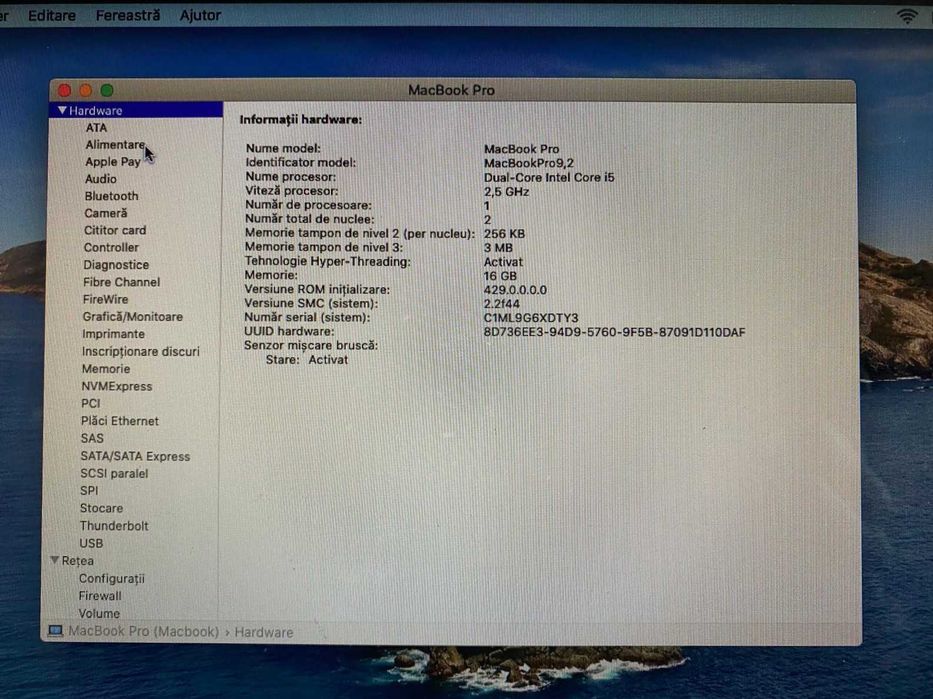Open the Fereastră menu
Viewport: 933px width, 699px height.
tap(128, 15)
